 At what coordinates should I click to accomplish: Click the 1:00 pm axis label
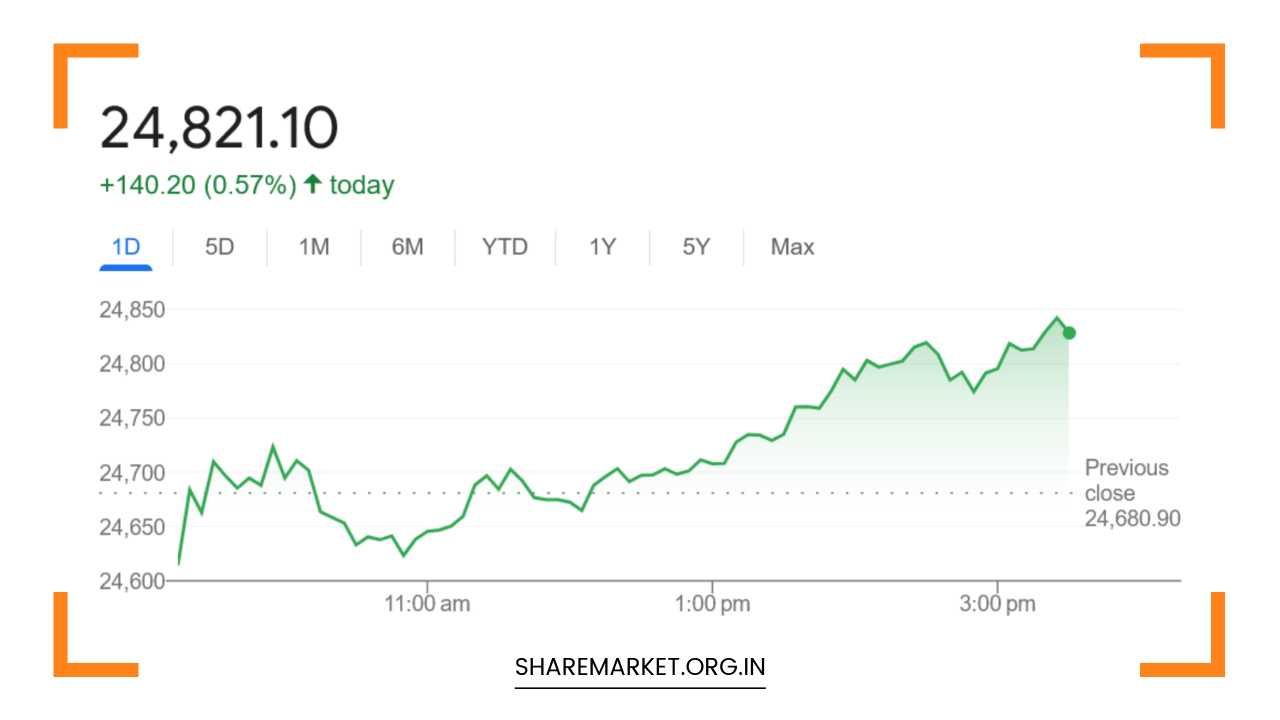[713, 603]
